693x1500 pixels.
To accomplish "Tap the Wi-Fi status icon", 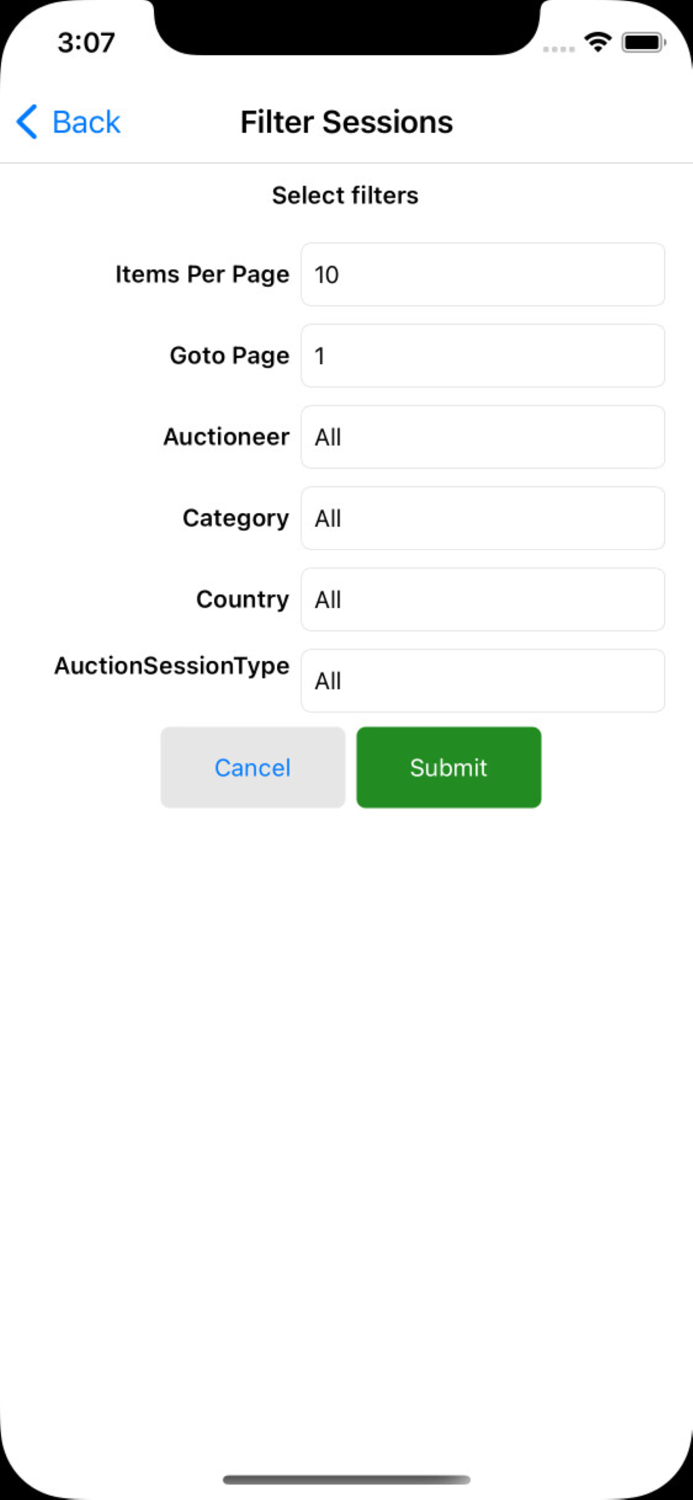I will pos(598,42).
